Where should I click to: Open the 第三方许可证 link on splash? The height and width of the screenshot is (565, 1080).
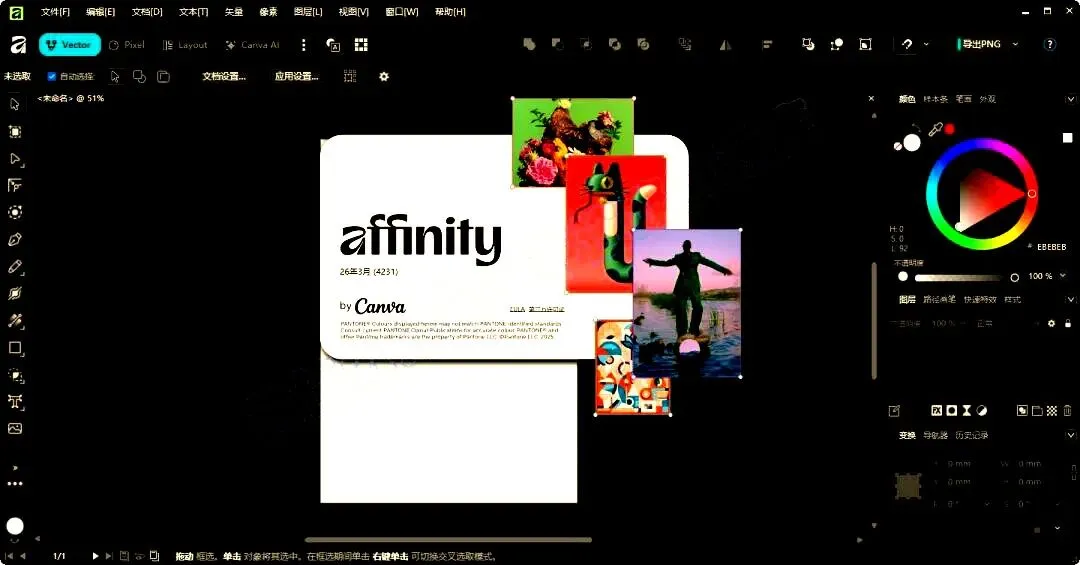point(546,309)
